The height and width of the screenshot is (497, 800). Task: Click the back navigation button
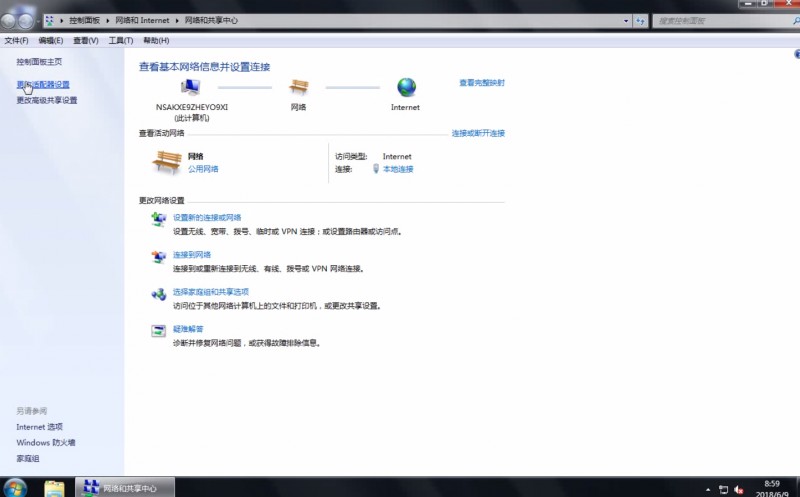click(9, 21)
